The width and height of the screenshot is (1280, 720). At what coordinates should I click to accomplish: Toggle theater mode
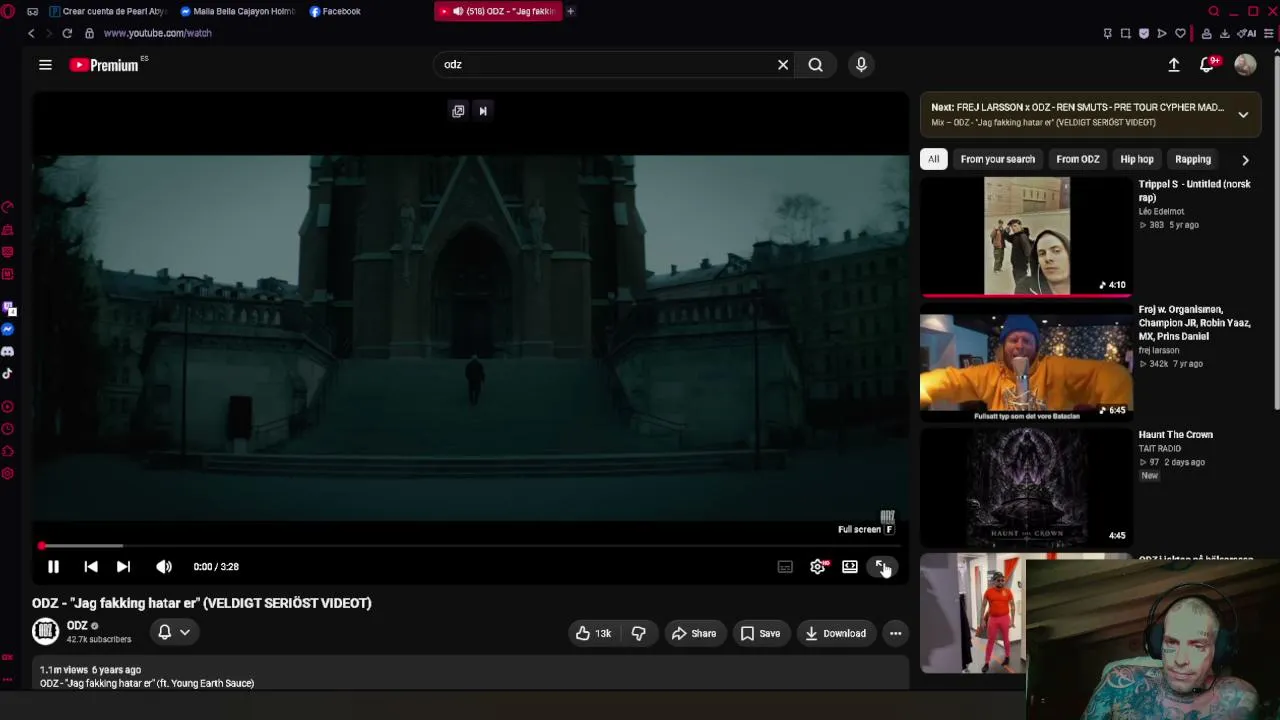850,567
